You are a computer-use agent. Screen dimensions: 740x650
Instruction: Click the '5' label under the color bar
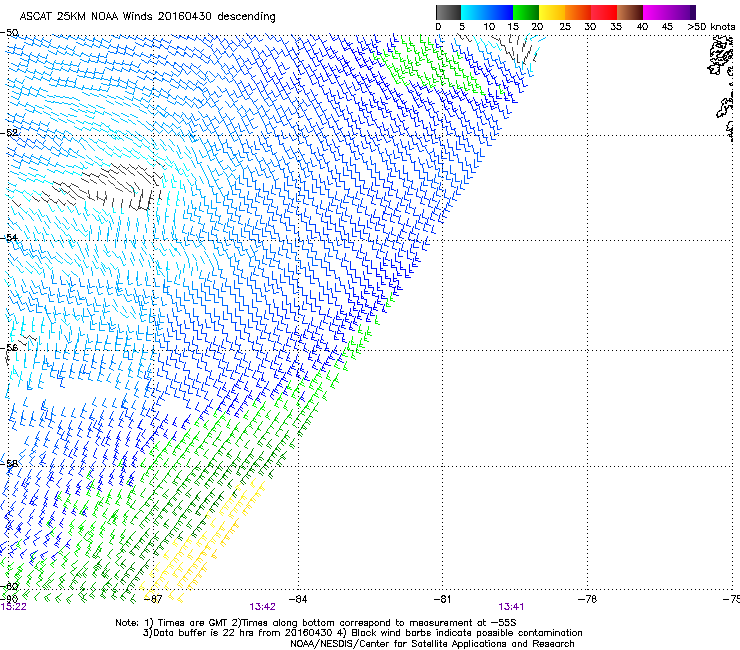click(x=462, y=27)
